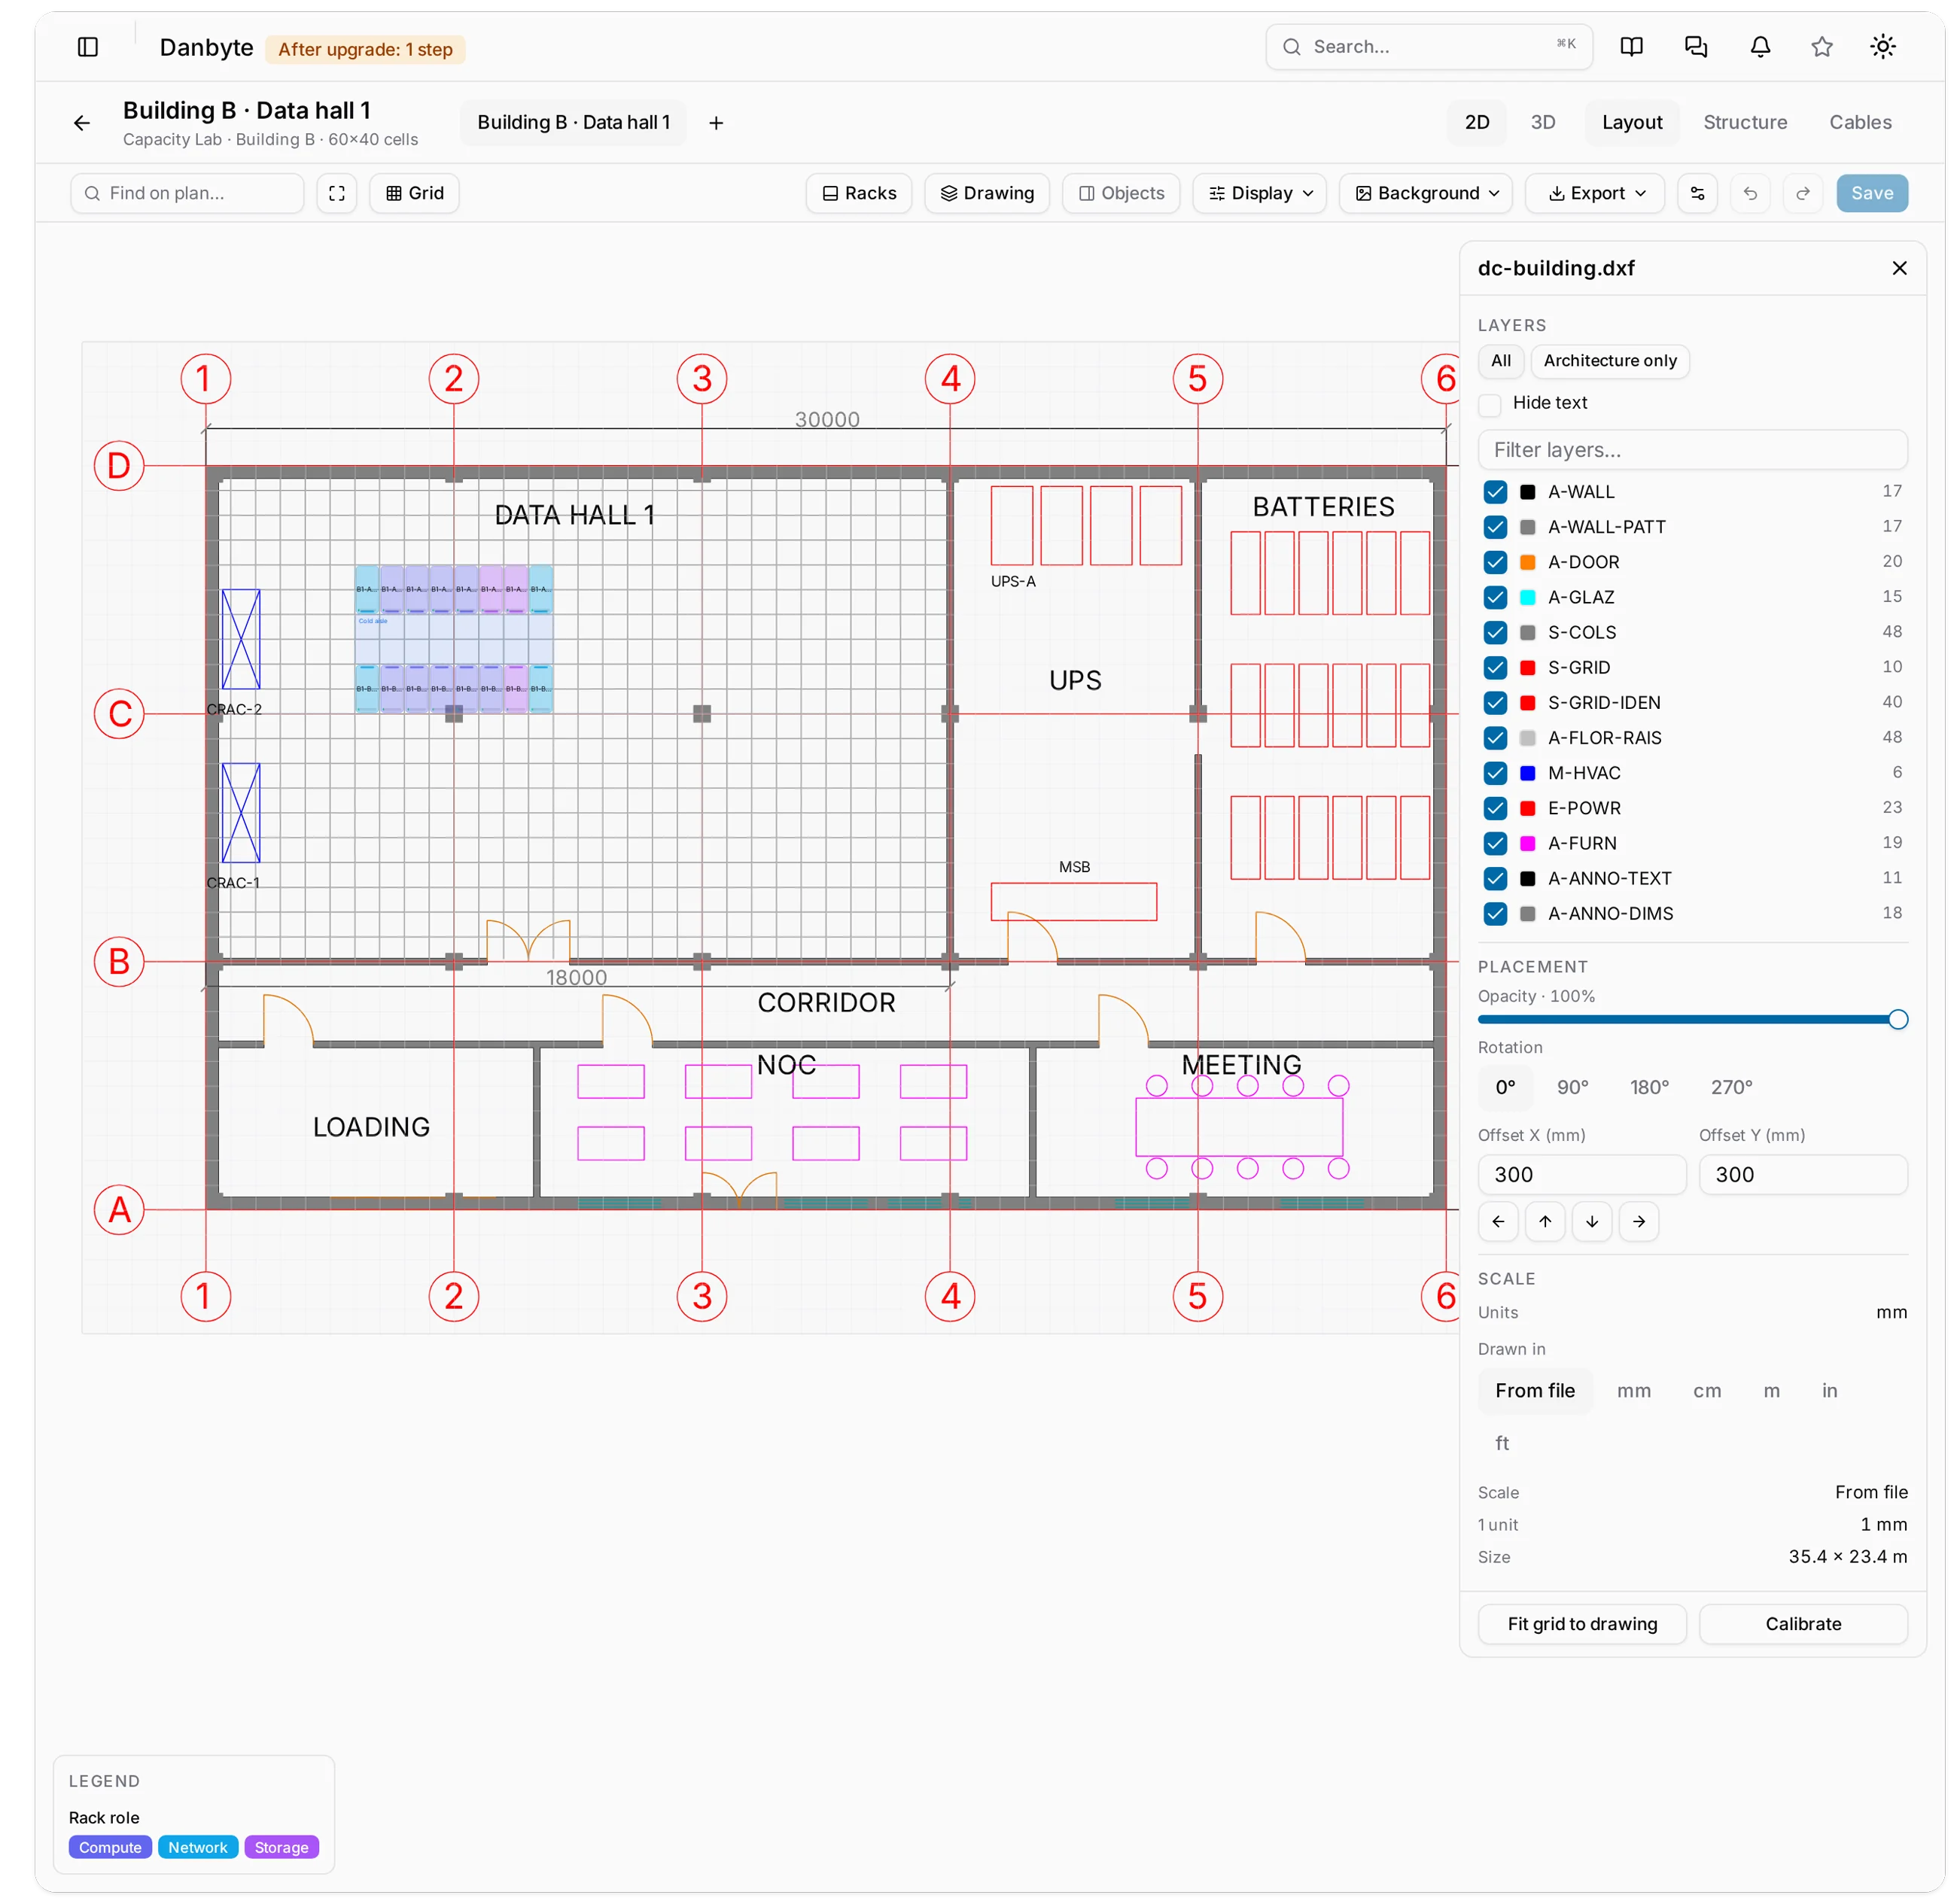Open the chat messages icon
Image resolution: width=1957 pixels, height=1904 pixels.
coord(1695,47)
